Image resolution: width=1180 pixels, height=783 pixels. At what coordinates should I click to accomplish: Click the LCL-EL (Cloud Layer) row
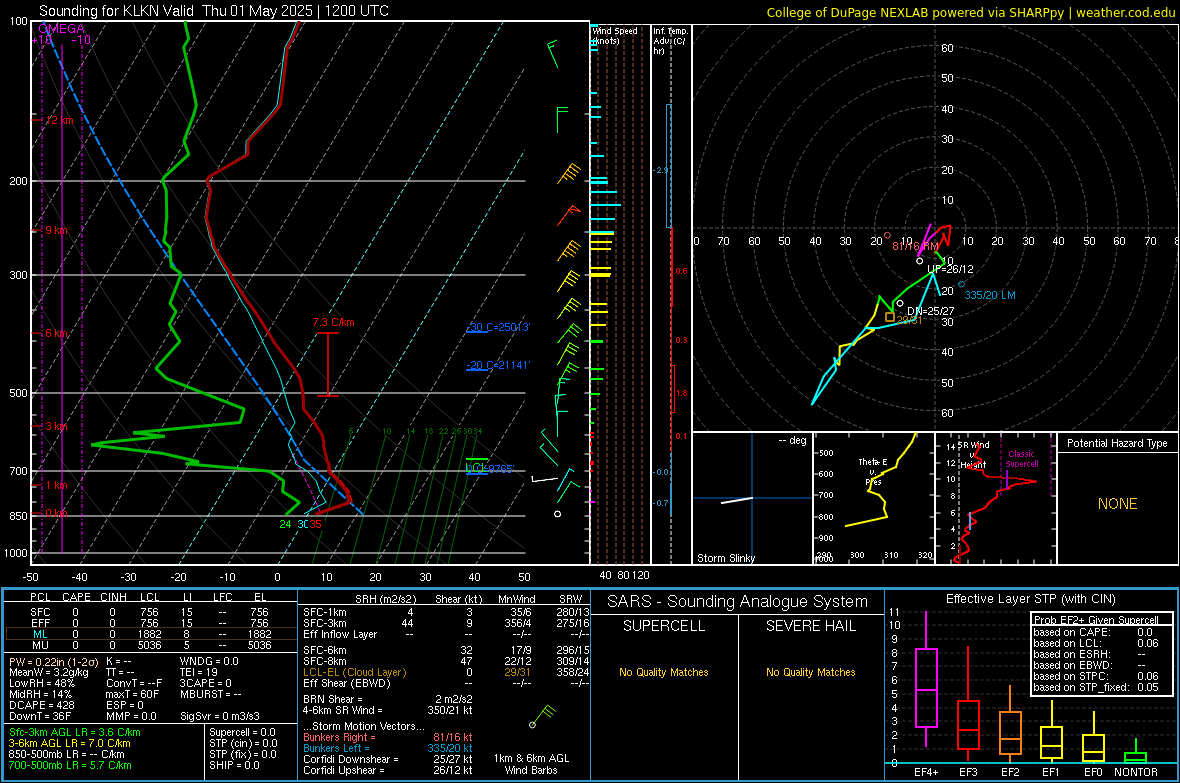[x=446, y=672]
